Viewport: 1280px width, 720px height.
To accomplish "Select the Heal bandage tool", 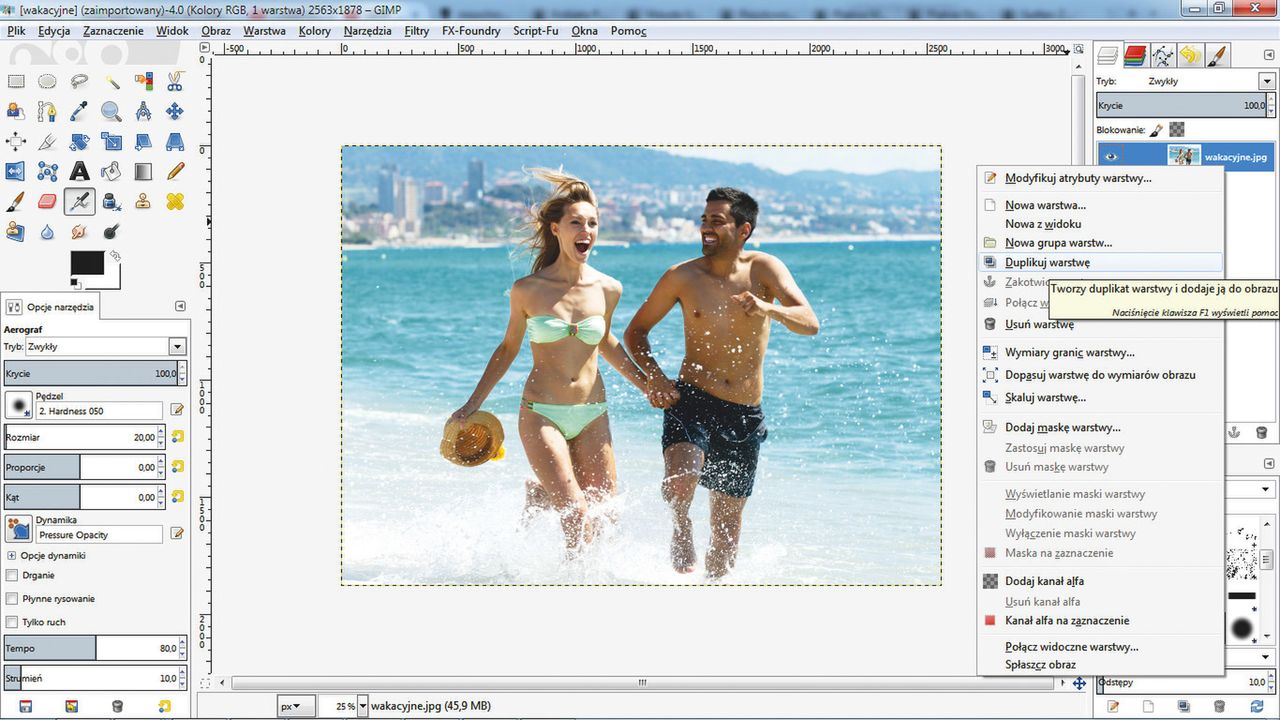I will pyautogui.click(x=175, y=202).
